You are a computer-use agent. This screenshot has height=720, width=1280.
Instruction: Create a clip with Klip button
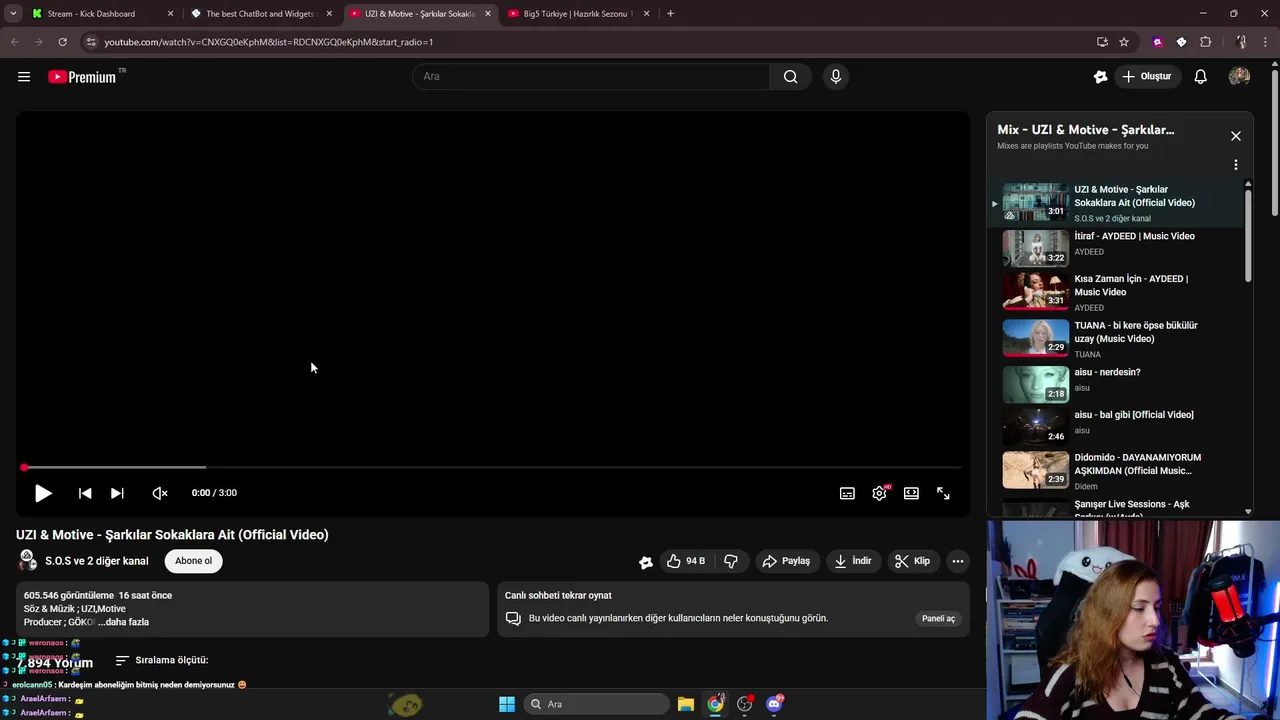[x=912, y=561]
